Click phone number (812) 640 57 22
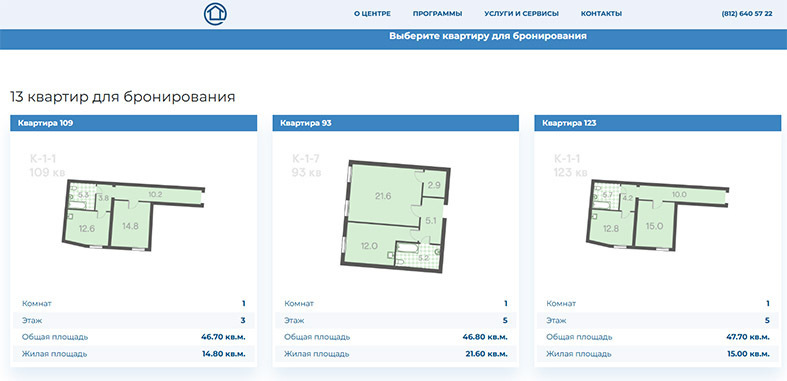Viewport: 787px width, 381px height. (x=747, y=14)
